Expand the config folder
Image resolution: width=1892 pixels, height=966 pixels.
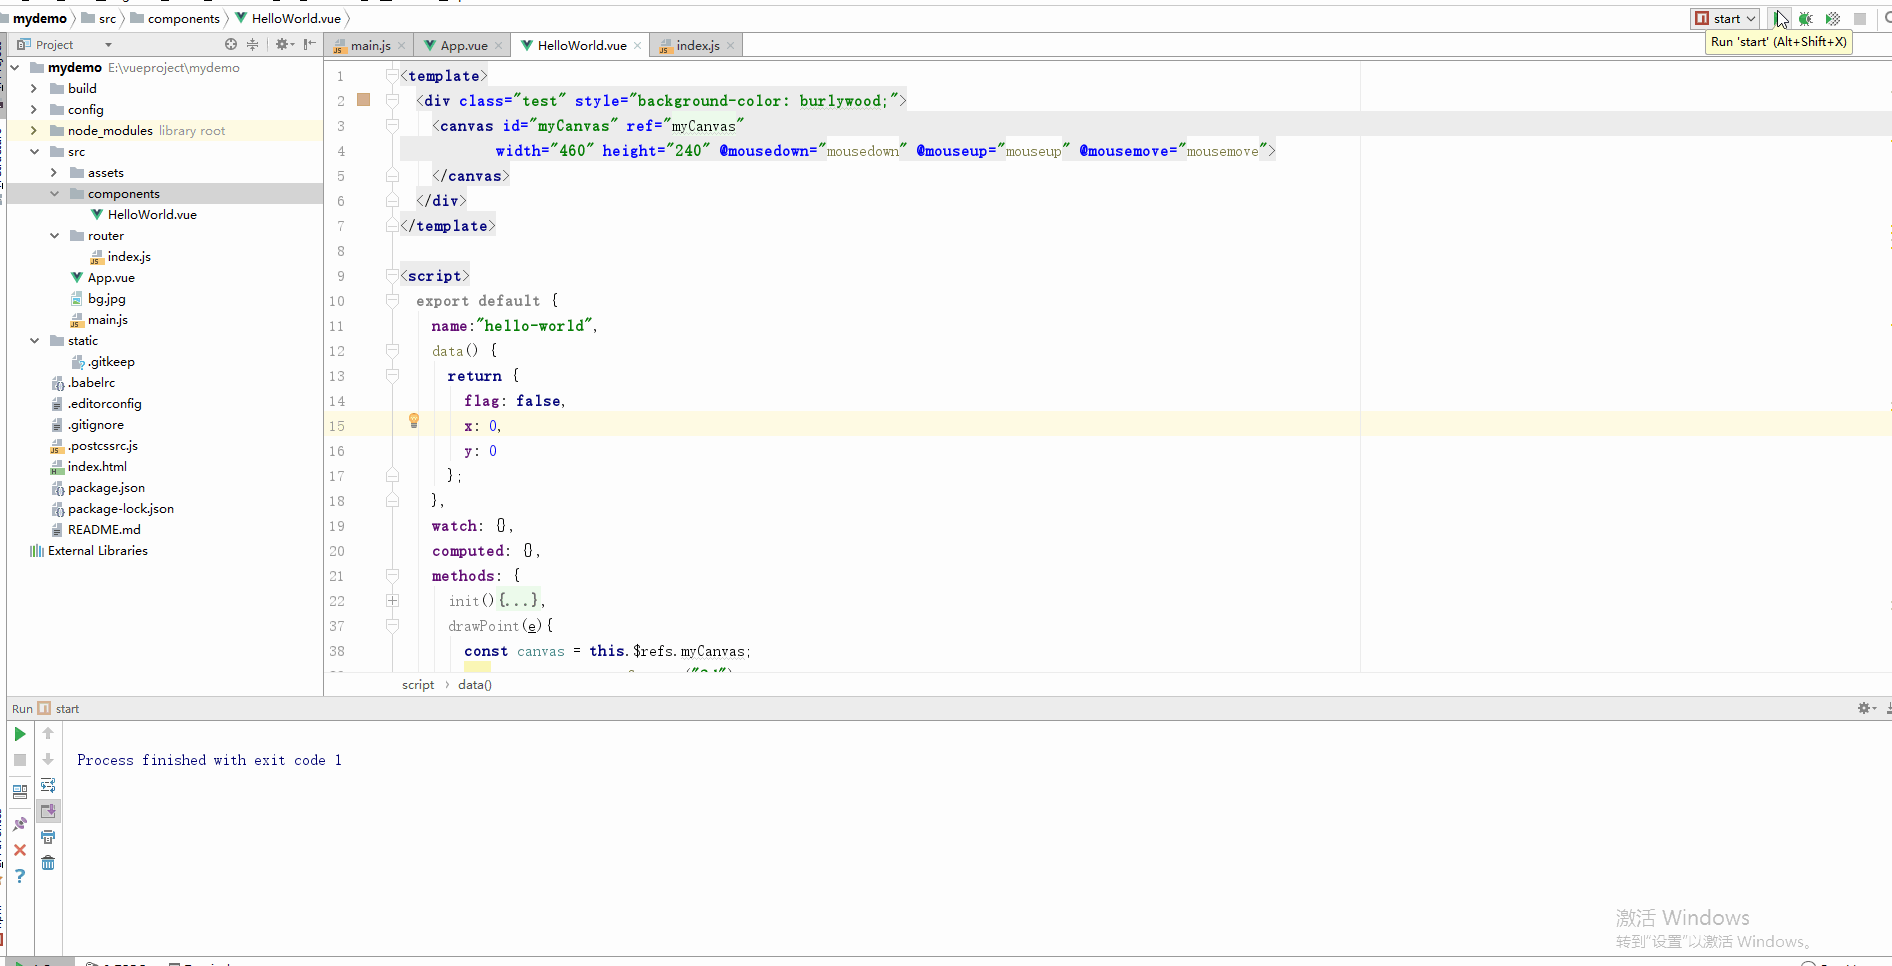(34, 110)
